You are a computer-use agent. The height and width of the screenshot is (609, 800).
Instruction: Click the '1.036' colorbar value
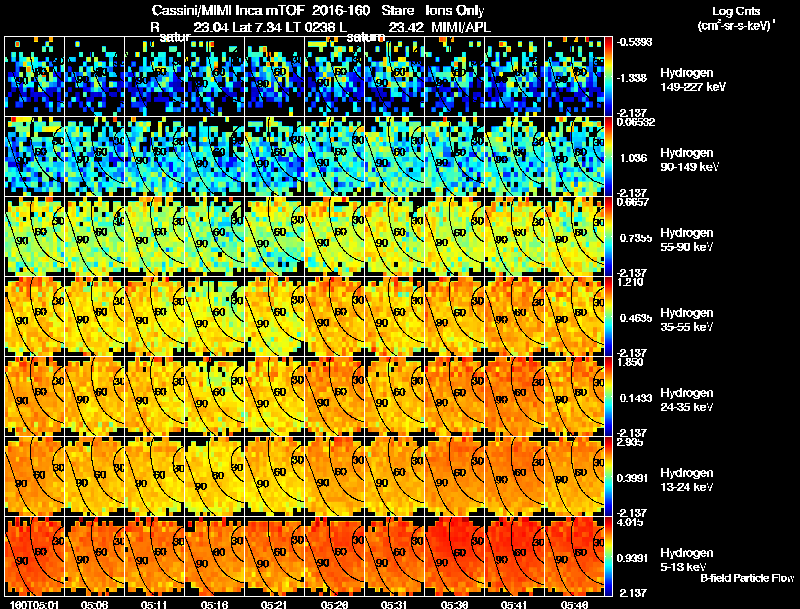pyautogui.click(x=633, y=158)
